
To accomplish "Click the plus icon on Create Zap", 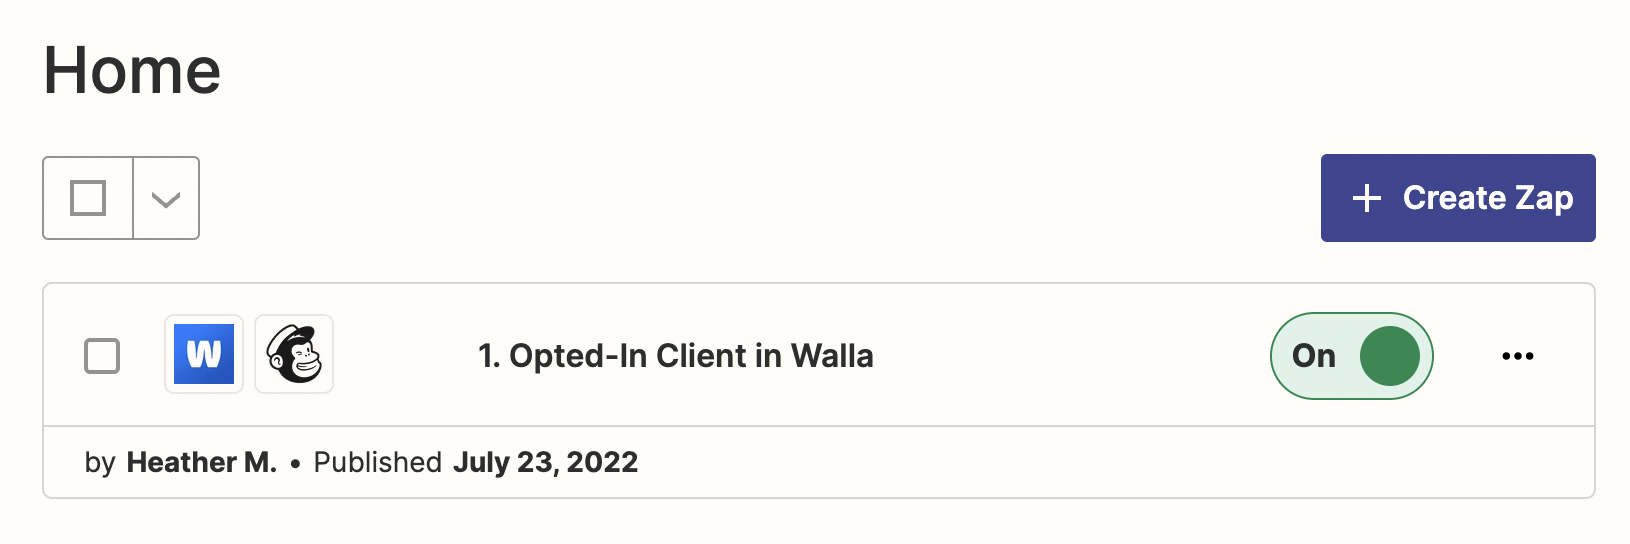I will point(1366,198).
